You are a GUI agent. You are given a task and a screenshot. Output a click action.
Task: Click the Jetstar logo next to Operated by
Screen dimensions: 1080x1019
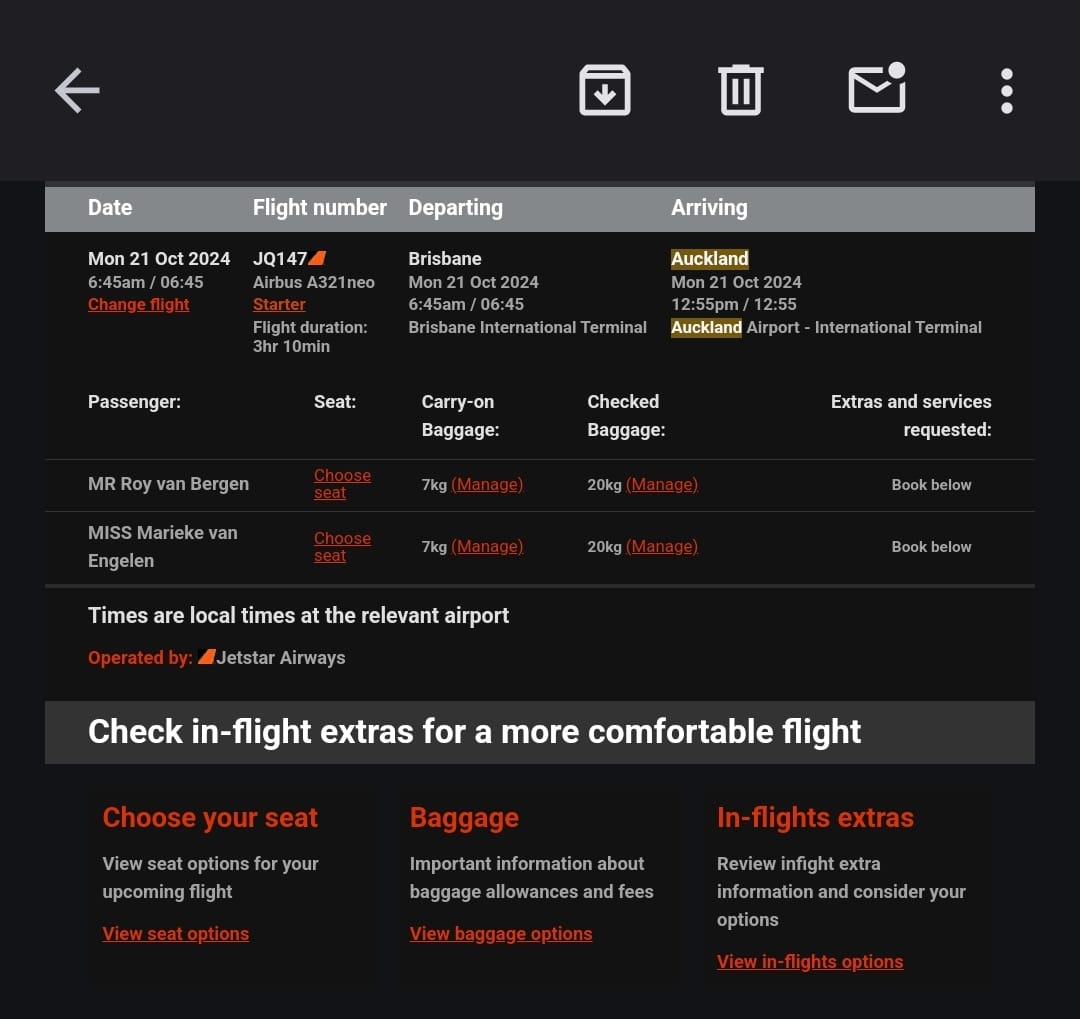tap(206, 657)
